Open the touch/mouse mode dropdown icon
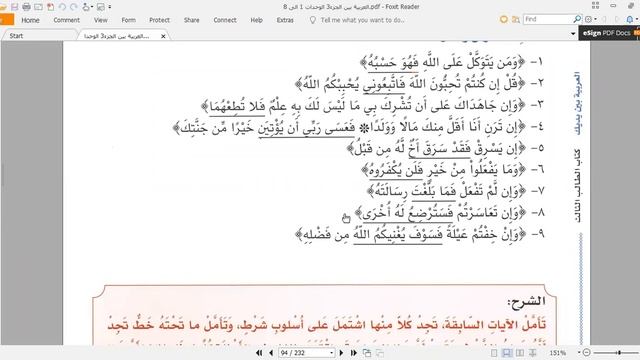 point(87,7)
